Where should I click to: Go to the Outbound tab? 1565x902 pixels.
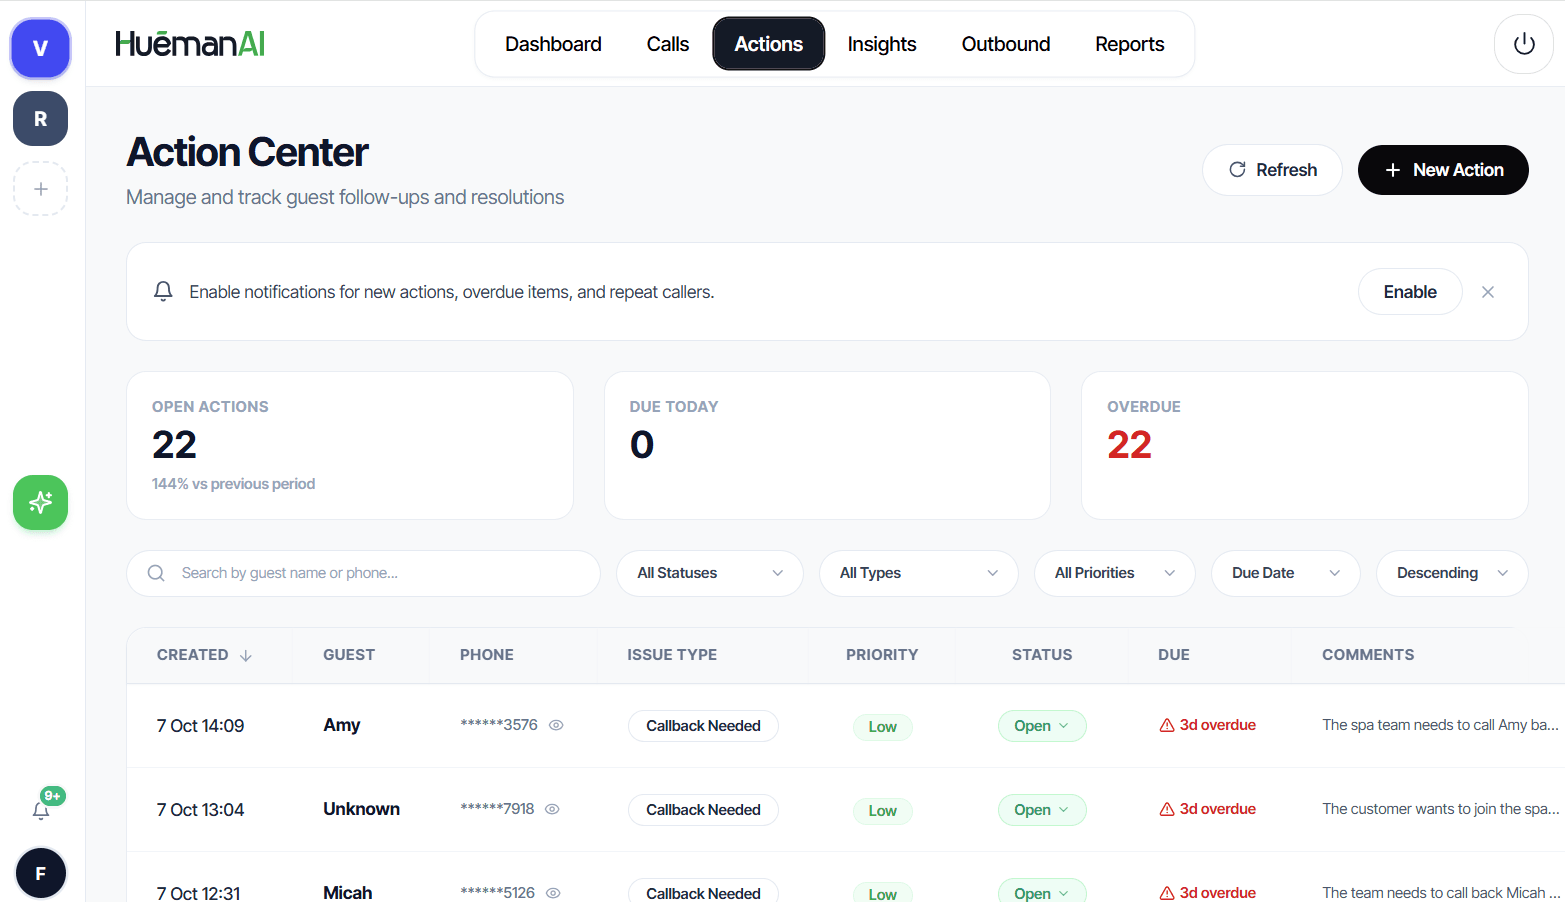1006,44
